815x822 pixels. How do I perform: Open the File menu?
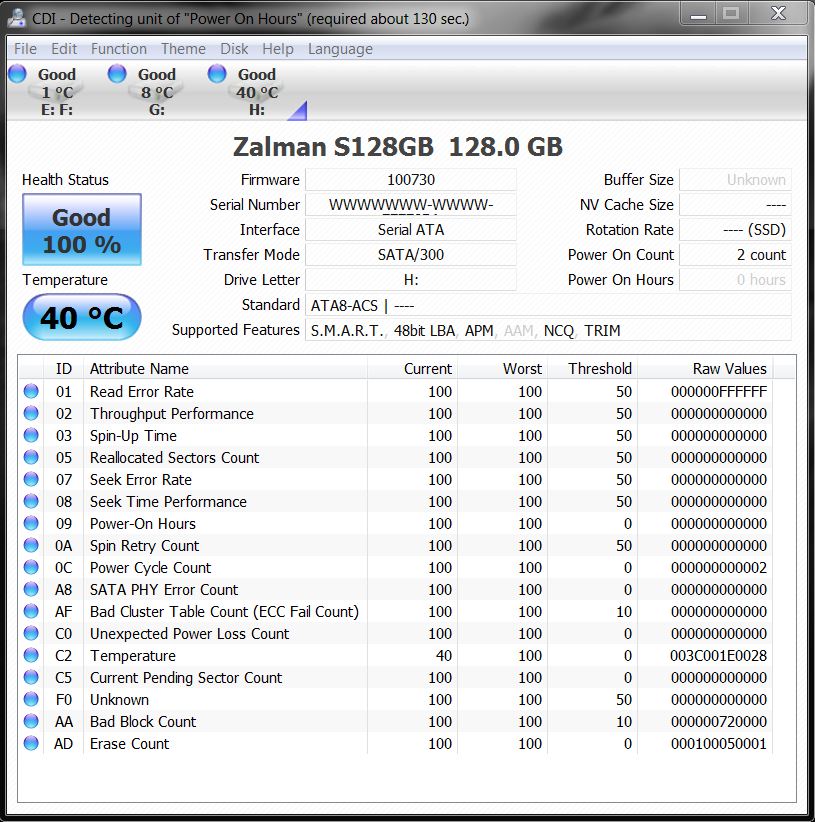25,49
